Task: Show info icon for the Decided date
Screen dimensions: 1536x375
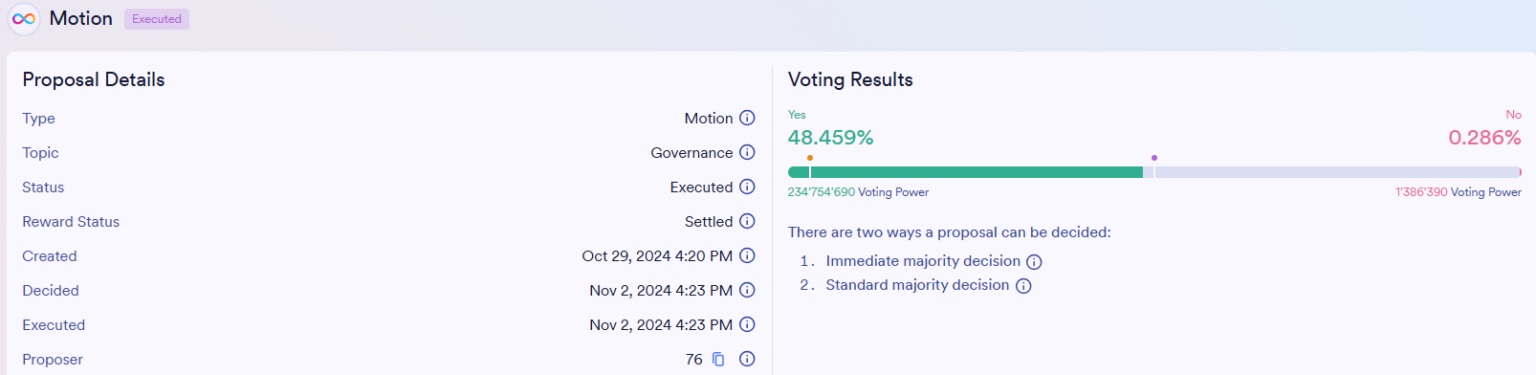Action: coord(747,291)
